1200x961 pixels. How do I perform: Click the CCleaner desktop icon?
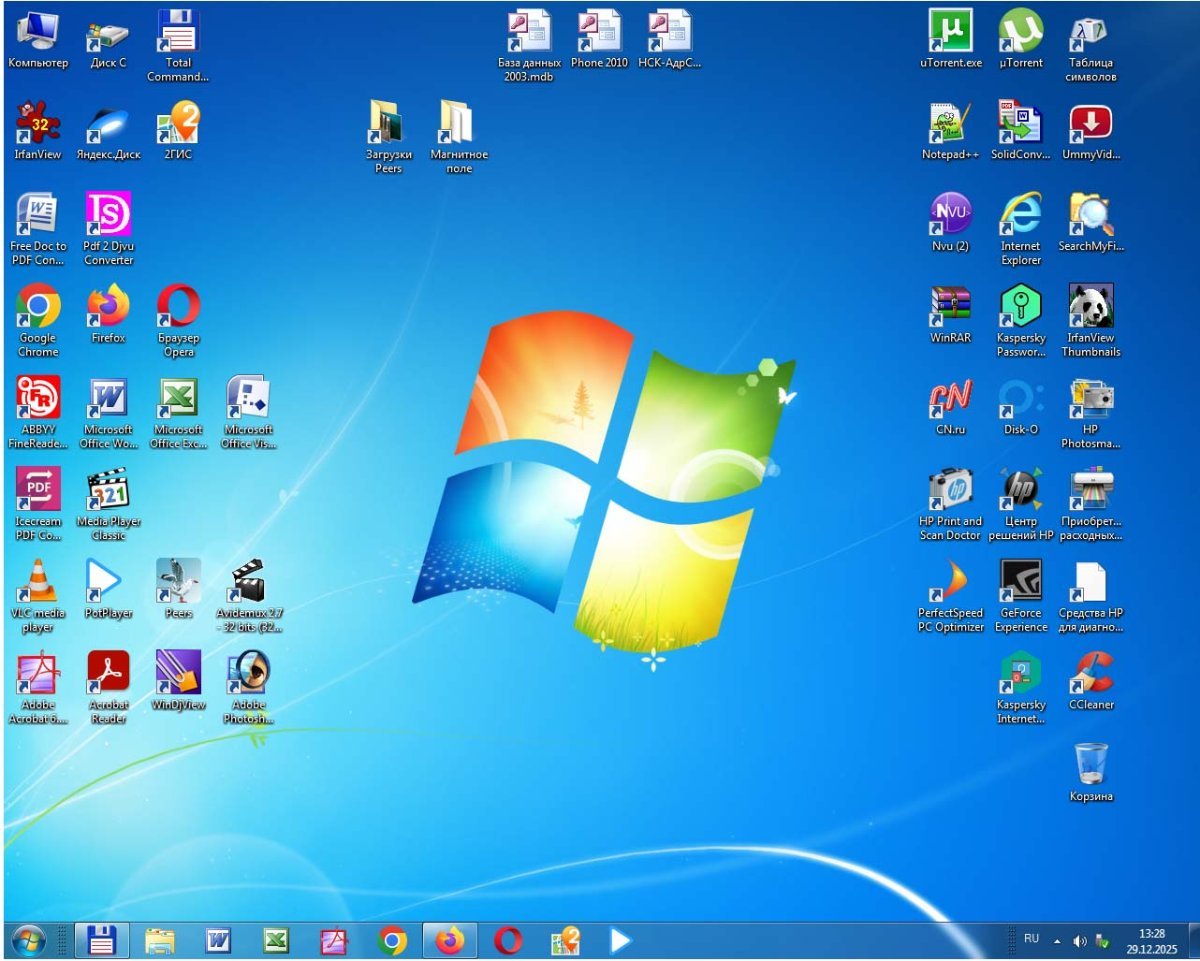(x=1091, y=673)
